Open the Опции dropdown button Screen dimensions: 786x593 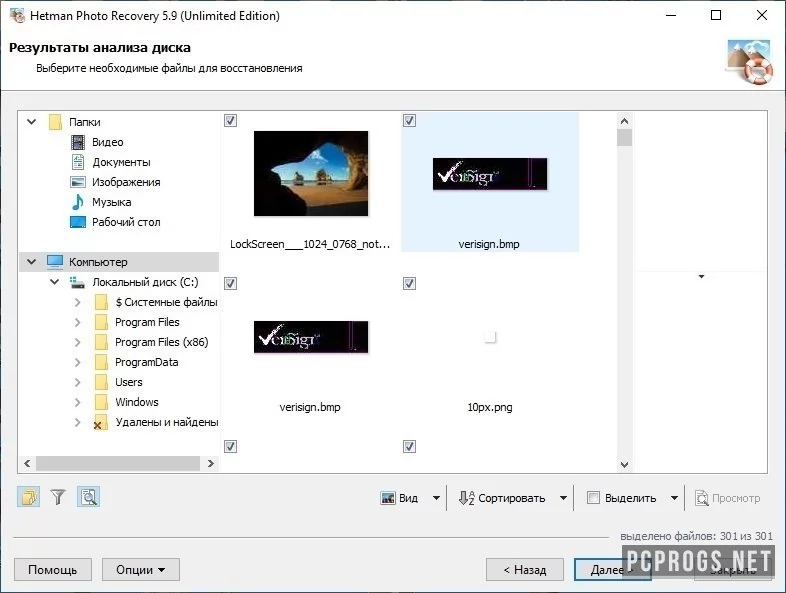[x=141, y=570]
